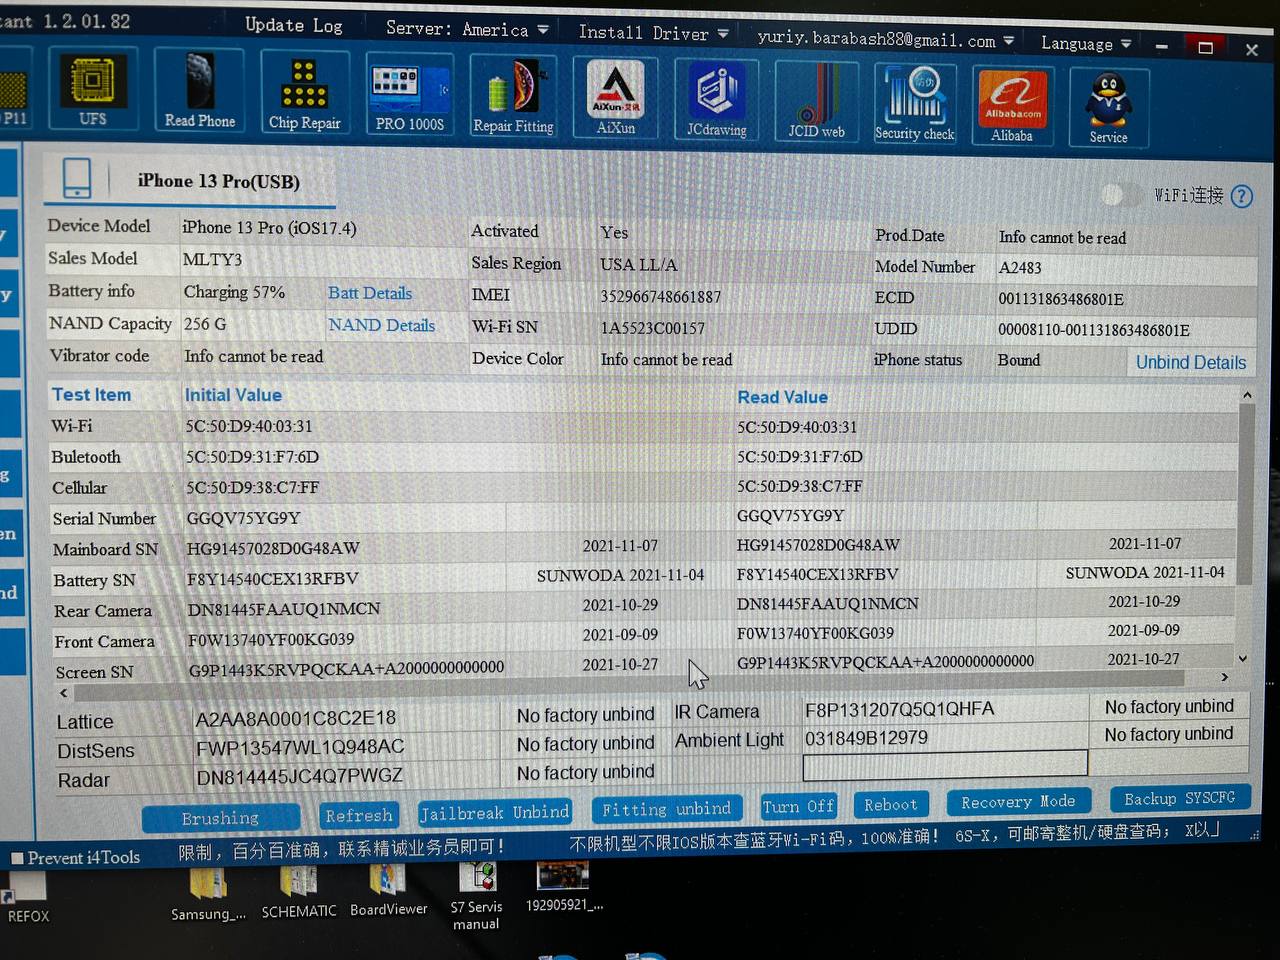
Task: Launch the AiXun tool
Action: click(x=615, y=98)
